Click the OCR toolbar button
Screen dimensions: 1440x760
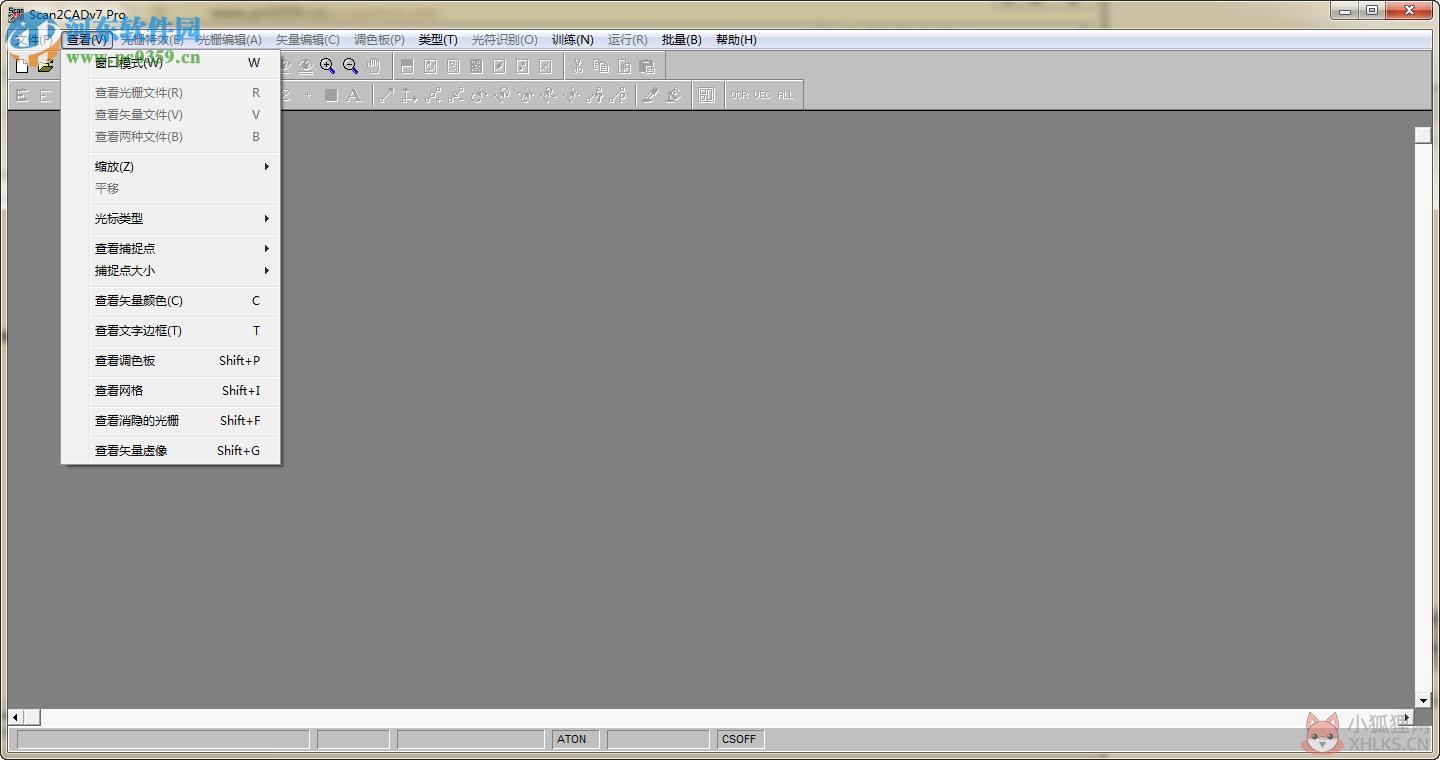(x=740, y=96)
